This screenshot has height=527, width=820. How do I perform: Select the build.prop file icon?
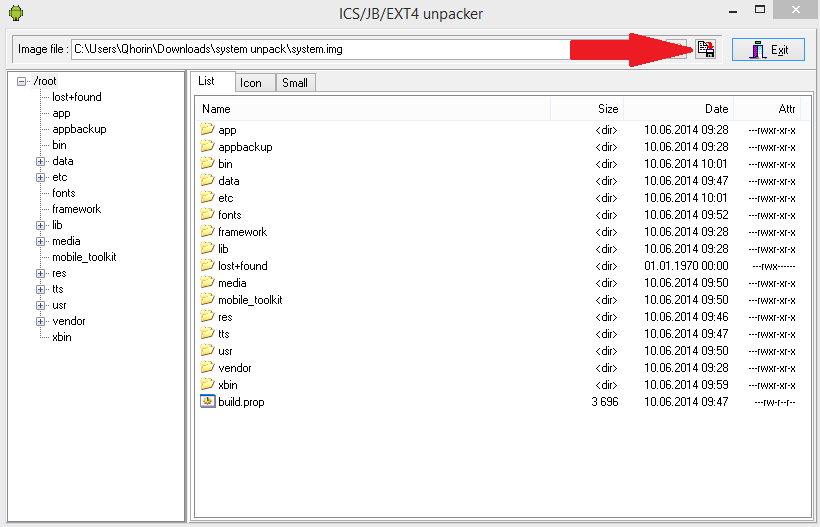[x=208, y=401]
